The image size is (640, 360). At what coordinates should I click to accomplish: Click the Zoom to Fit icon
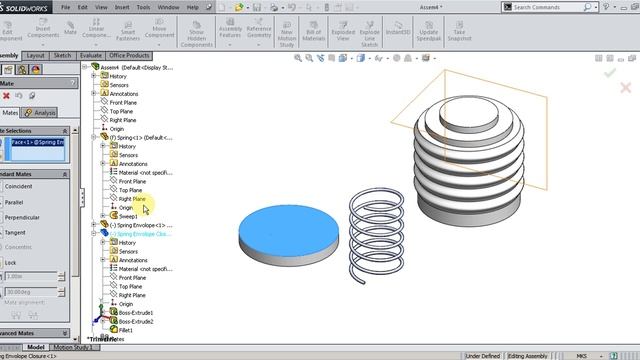point(298,58)
